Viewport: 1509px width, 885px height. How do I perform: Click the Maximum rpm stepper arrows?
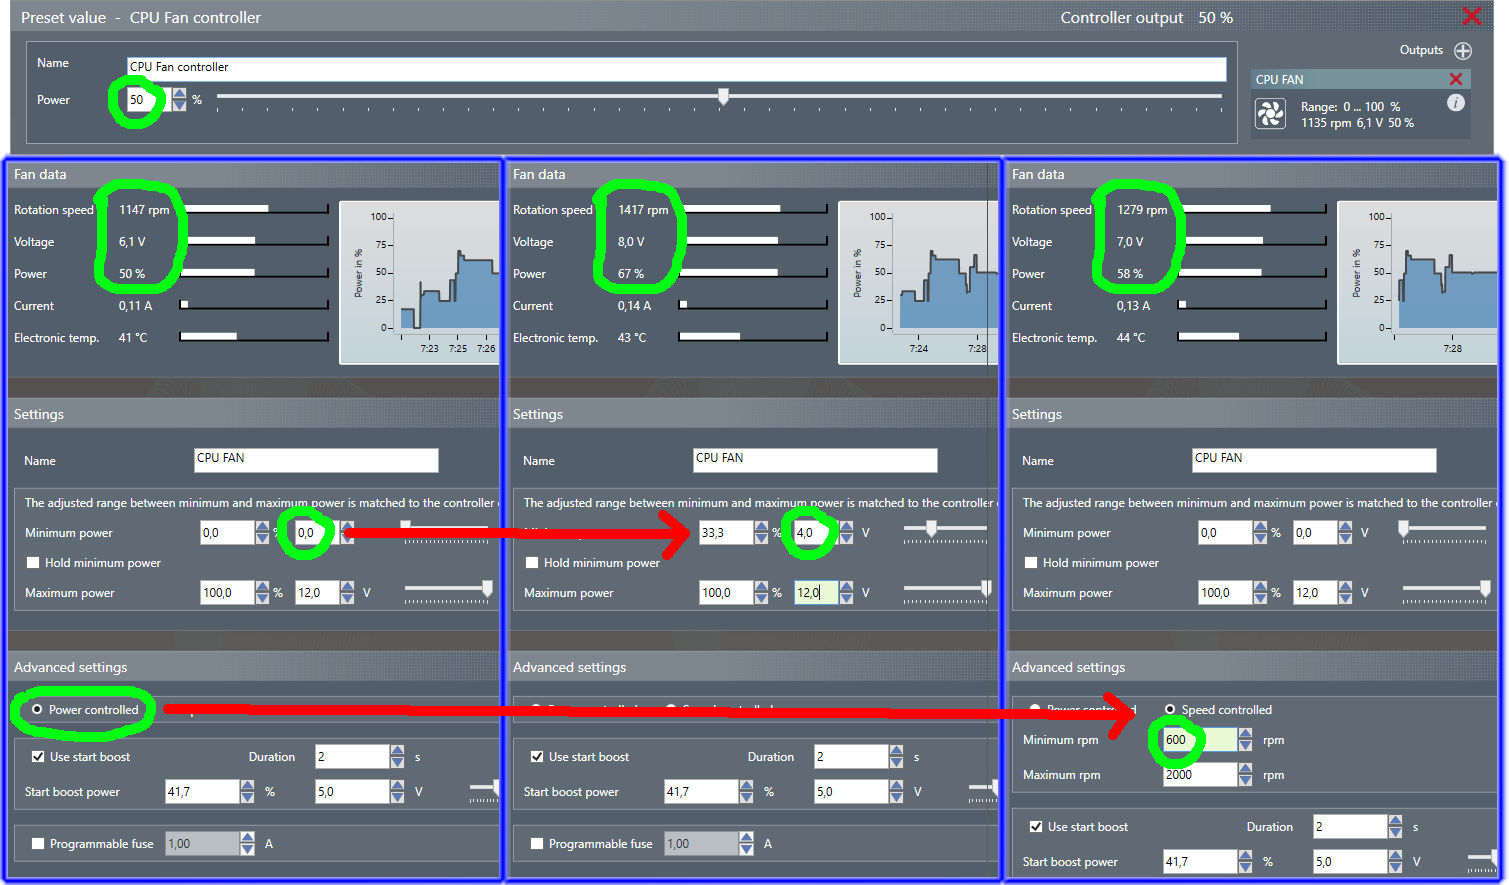[x=1245, y=775]
